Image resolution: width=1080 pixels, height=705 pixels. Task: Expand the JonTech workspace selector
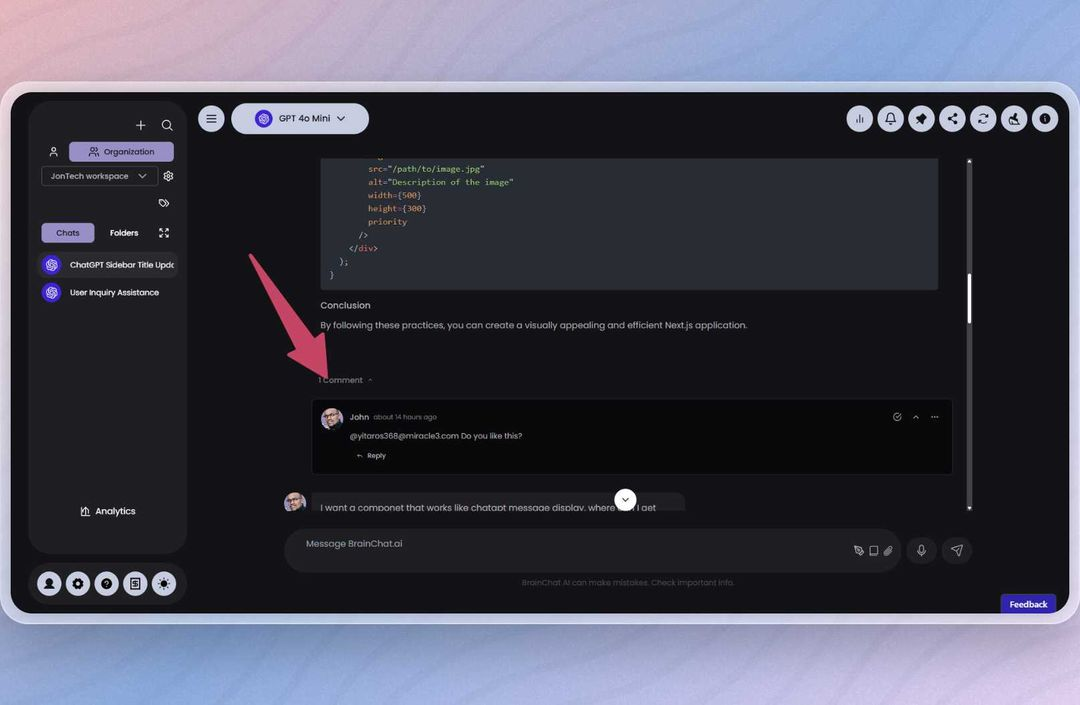click(99, 176)
